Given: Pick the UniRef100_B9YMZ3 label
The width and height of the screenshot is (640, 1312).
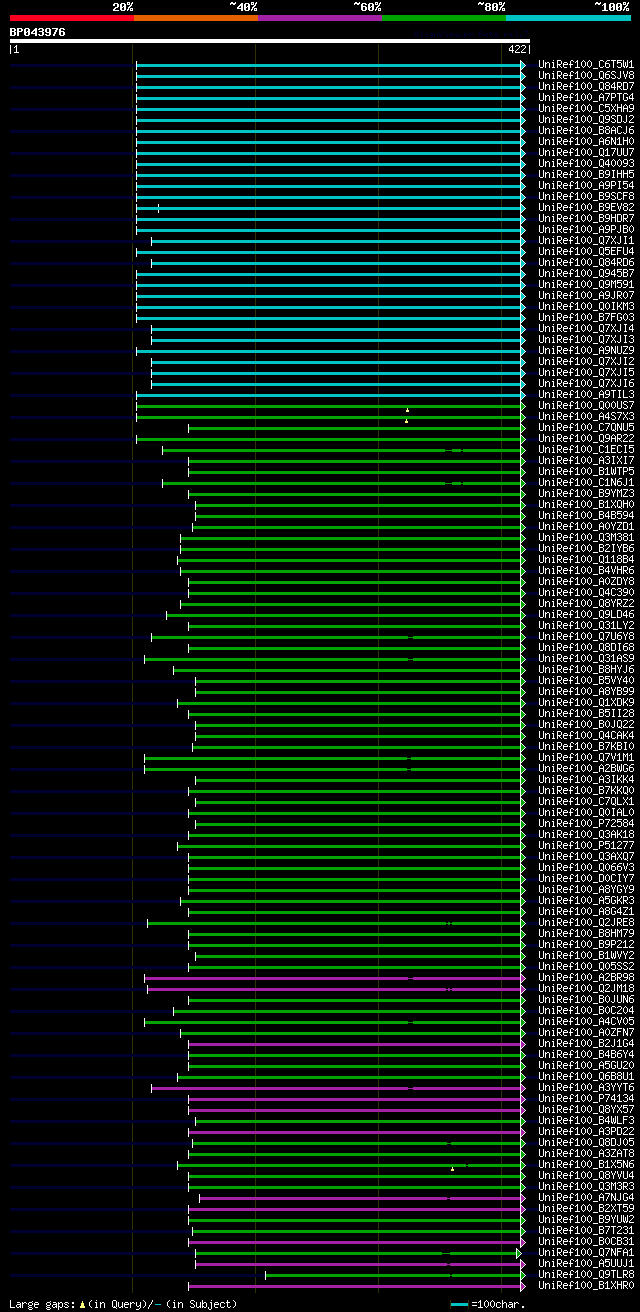Looking at the screenshot, I should click(x=586, y=493).
